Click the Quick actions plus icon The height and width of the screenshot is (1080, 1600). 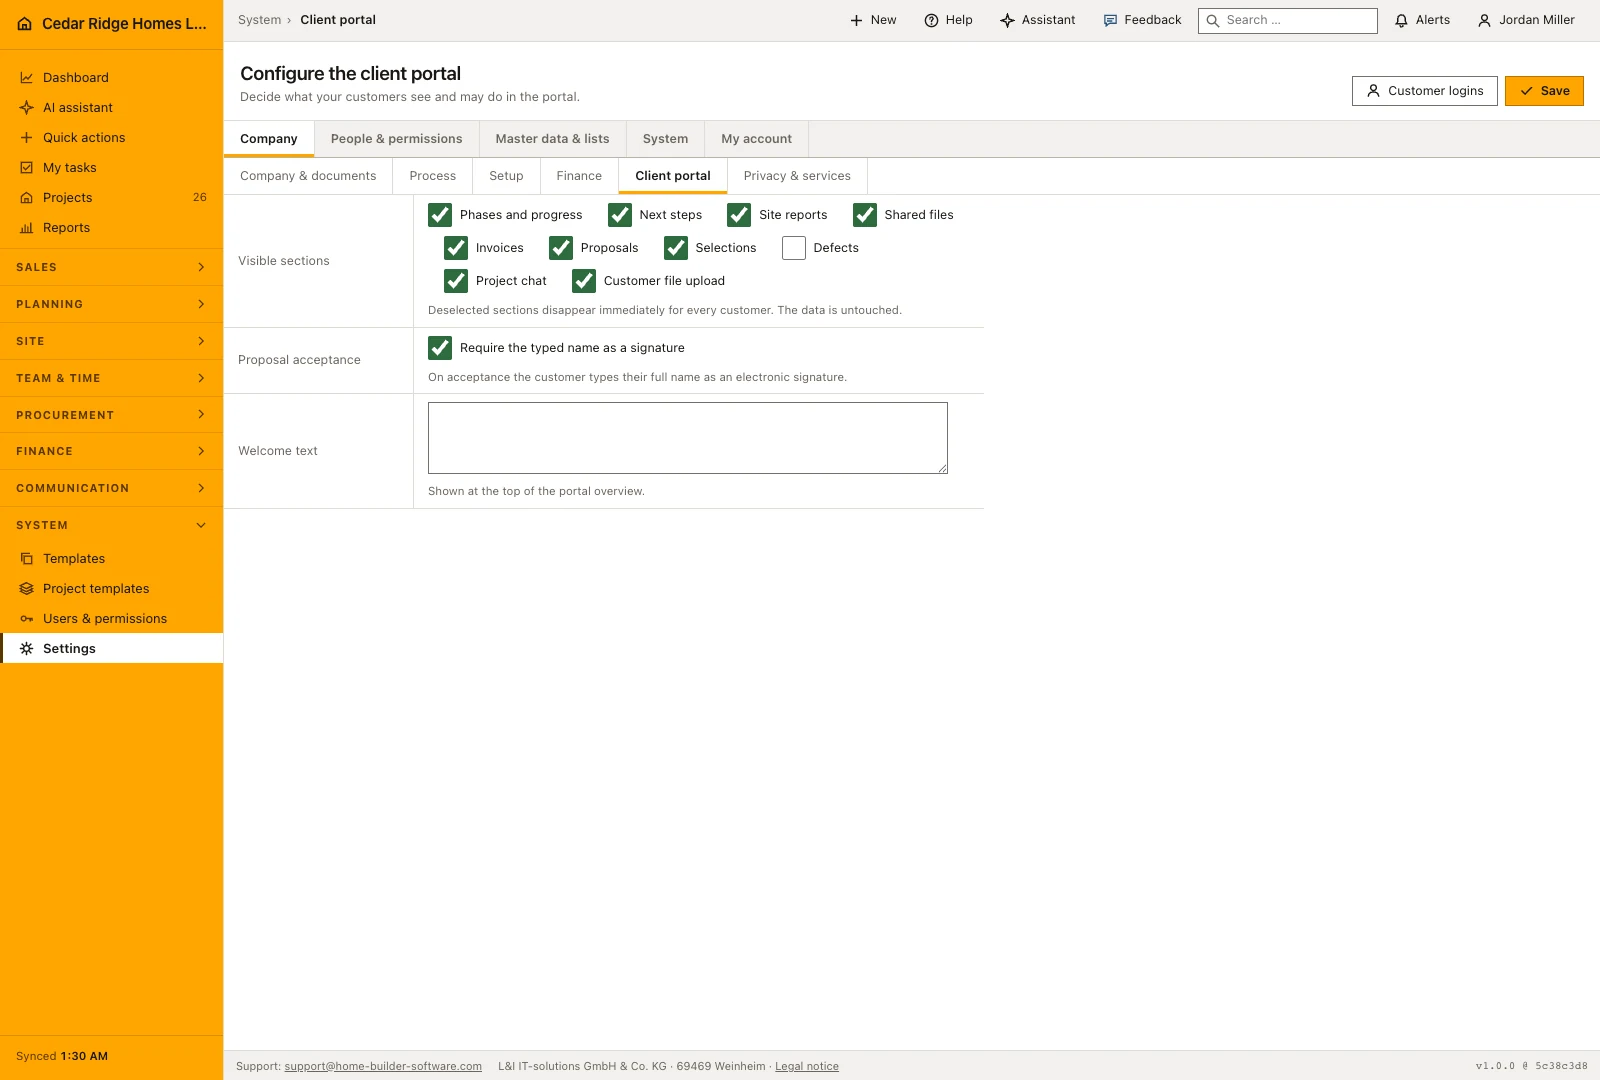click(27, 138)
